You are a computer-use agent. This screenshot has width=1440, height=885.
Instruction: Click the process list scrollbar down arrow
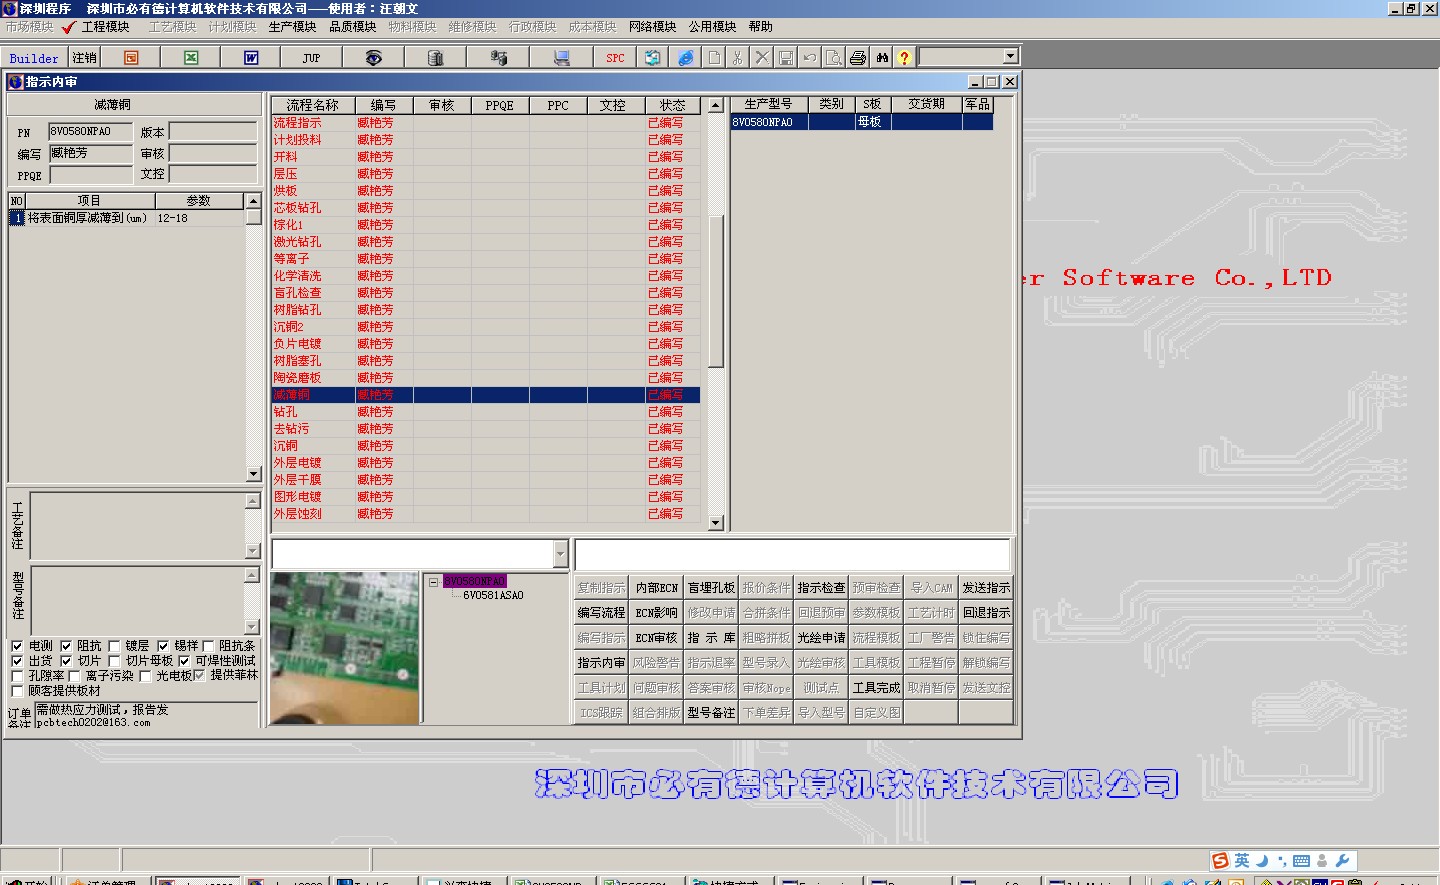pos(715,523)
